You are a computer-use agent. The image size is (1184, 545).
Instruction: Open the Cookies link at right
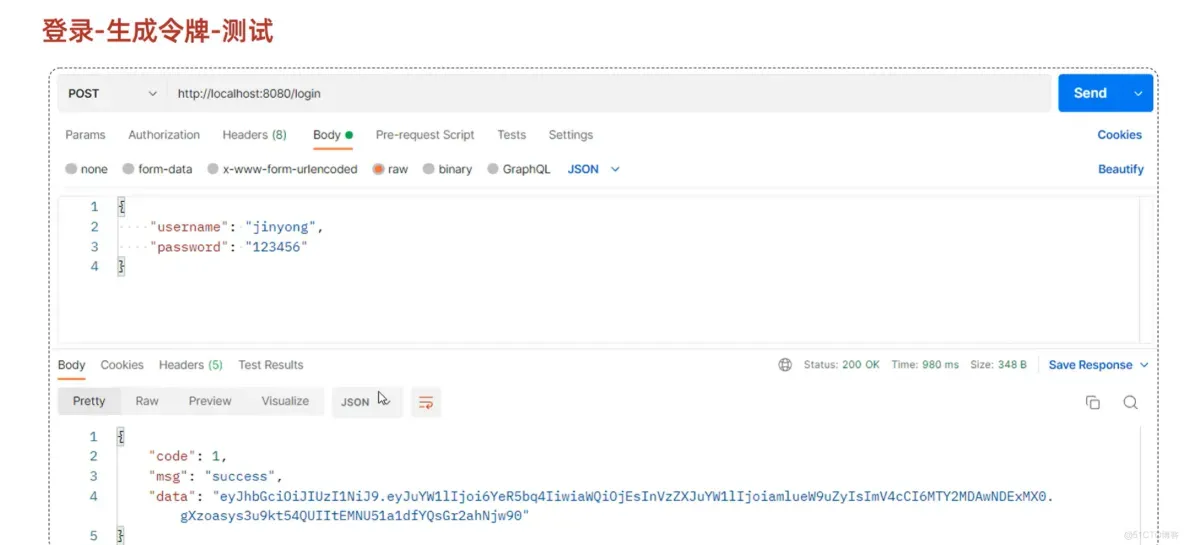click(x=1119, y=135)
